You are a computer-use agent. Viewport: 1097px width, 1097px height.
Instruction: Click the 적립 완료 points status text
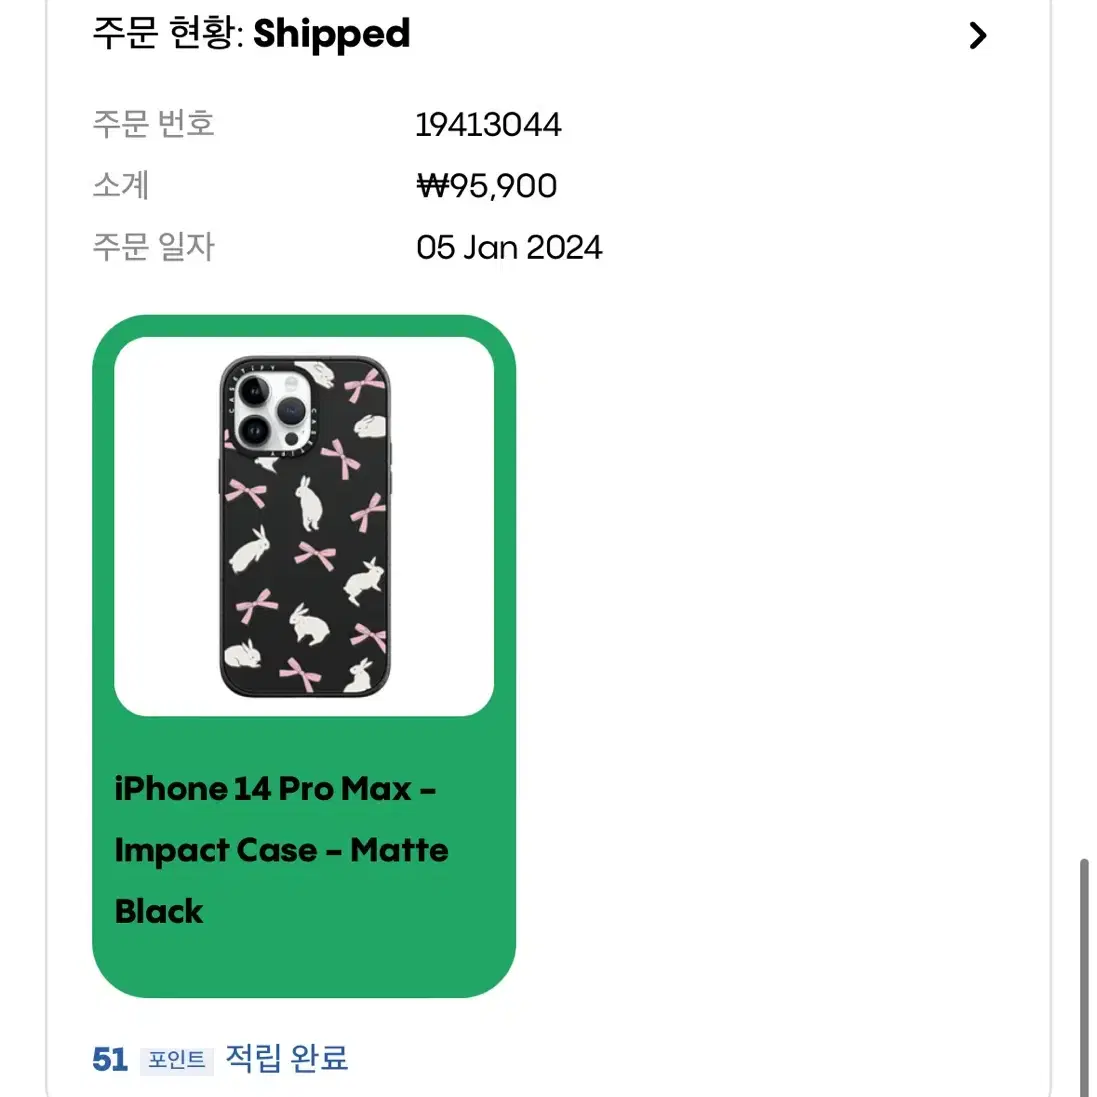(286, 1058)
